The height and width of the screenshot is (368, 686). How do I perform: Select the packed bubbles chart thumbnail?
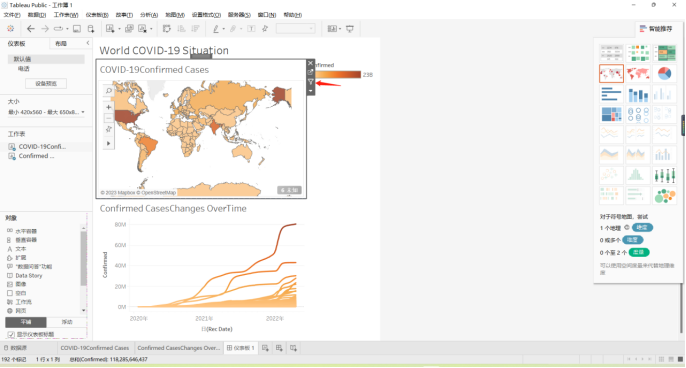pos(664,195)
